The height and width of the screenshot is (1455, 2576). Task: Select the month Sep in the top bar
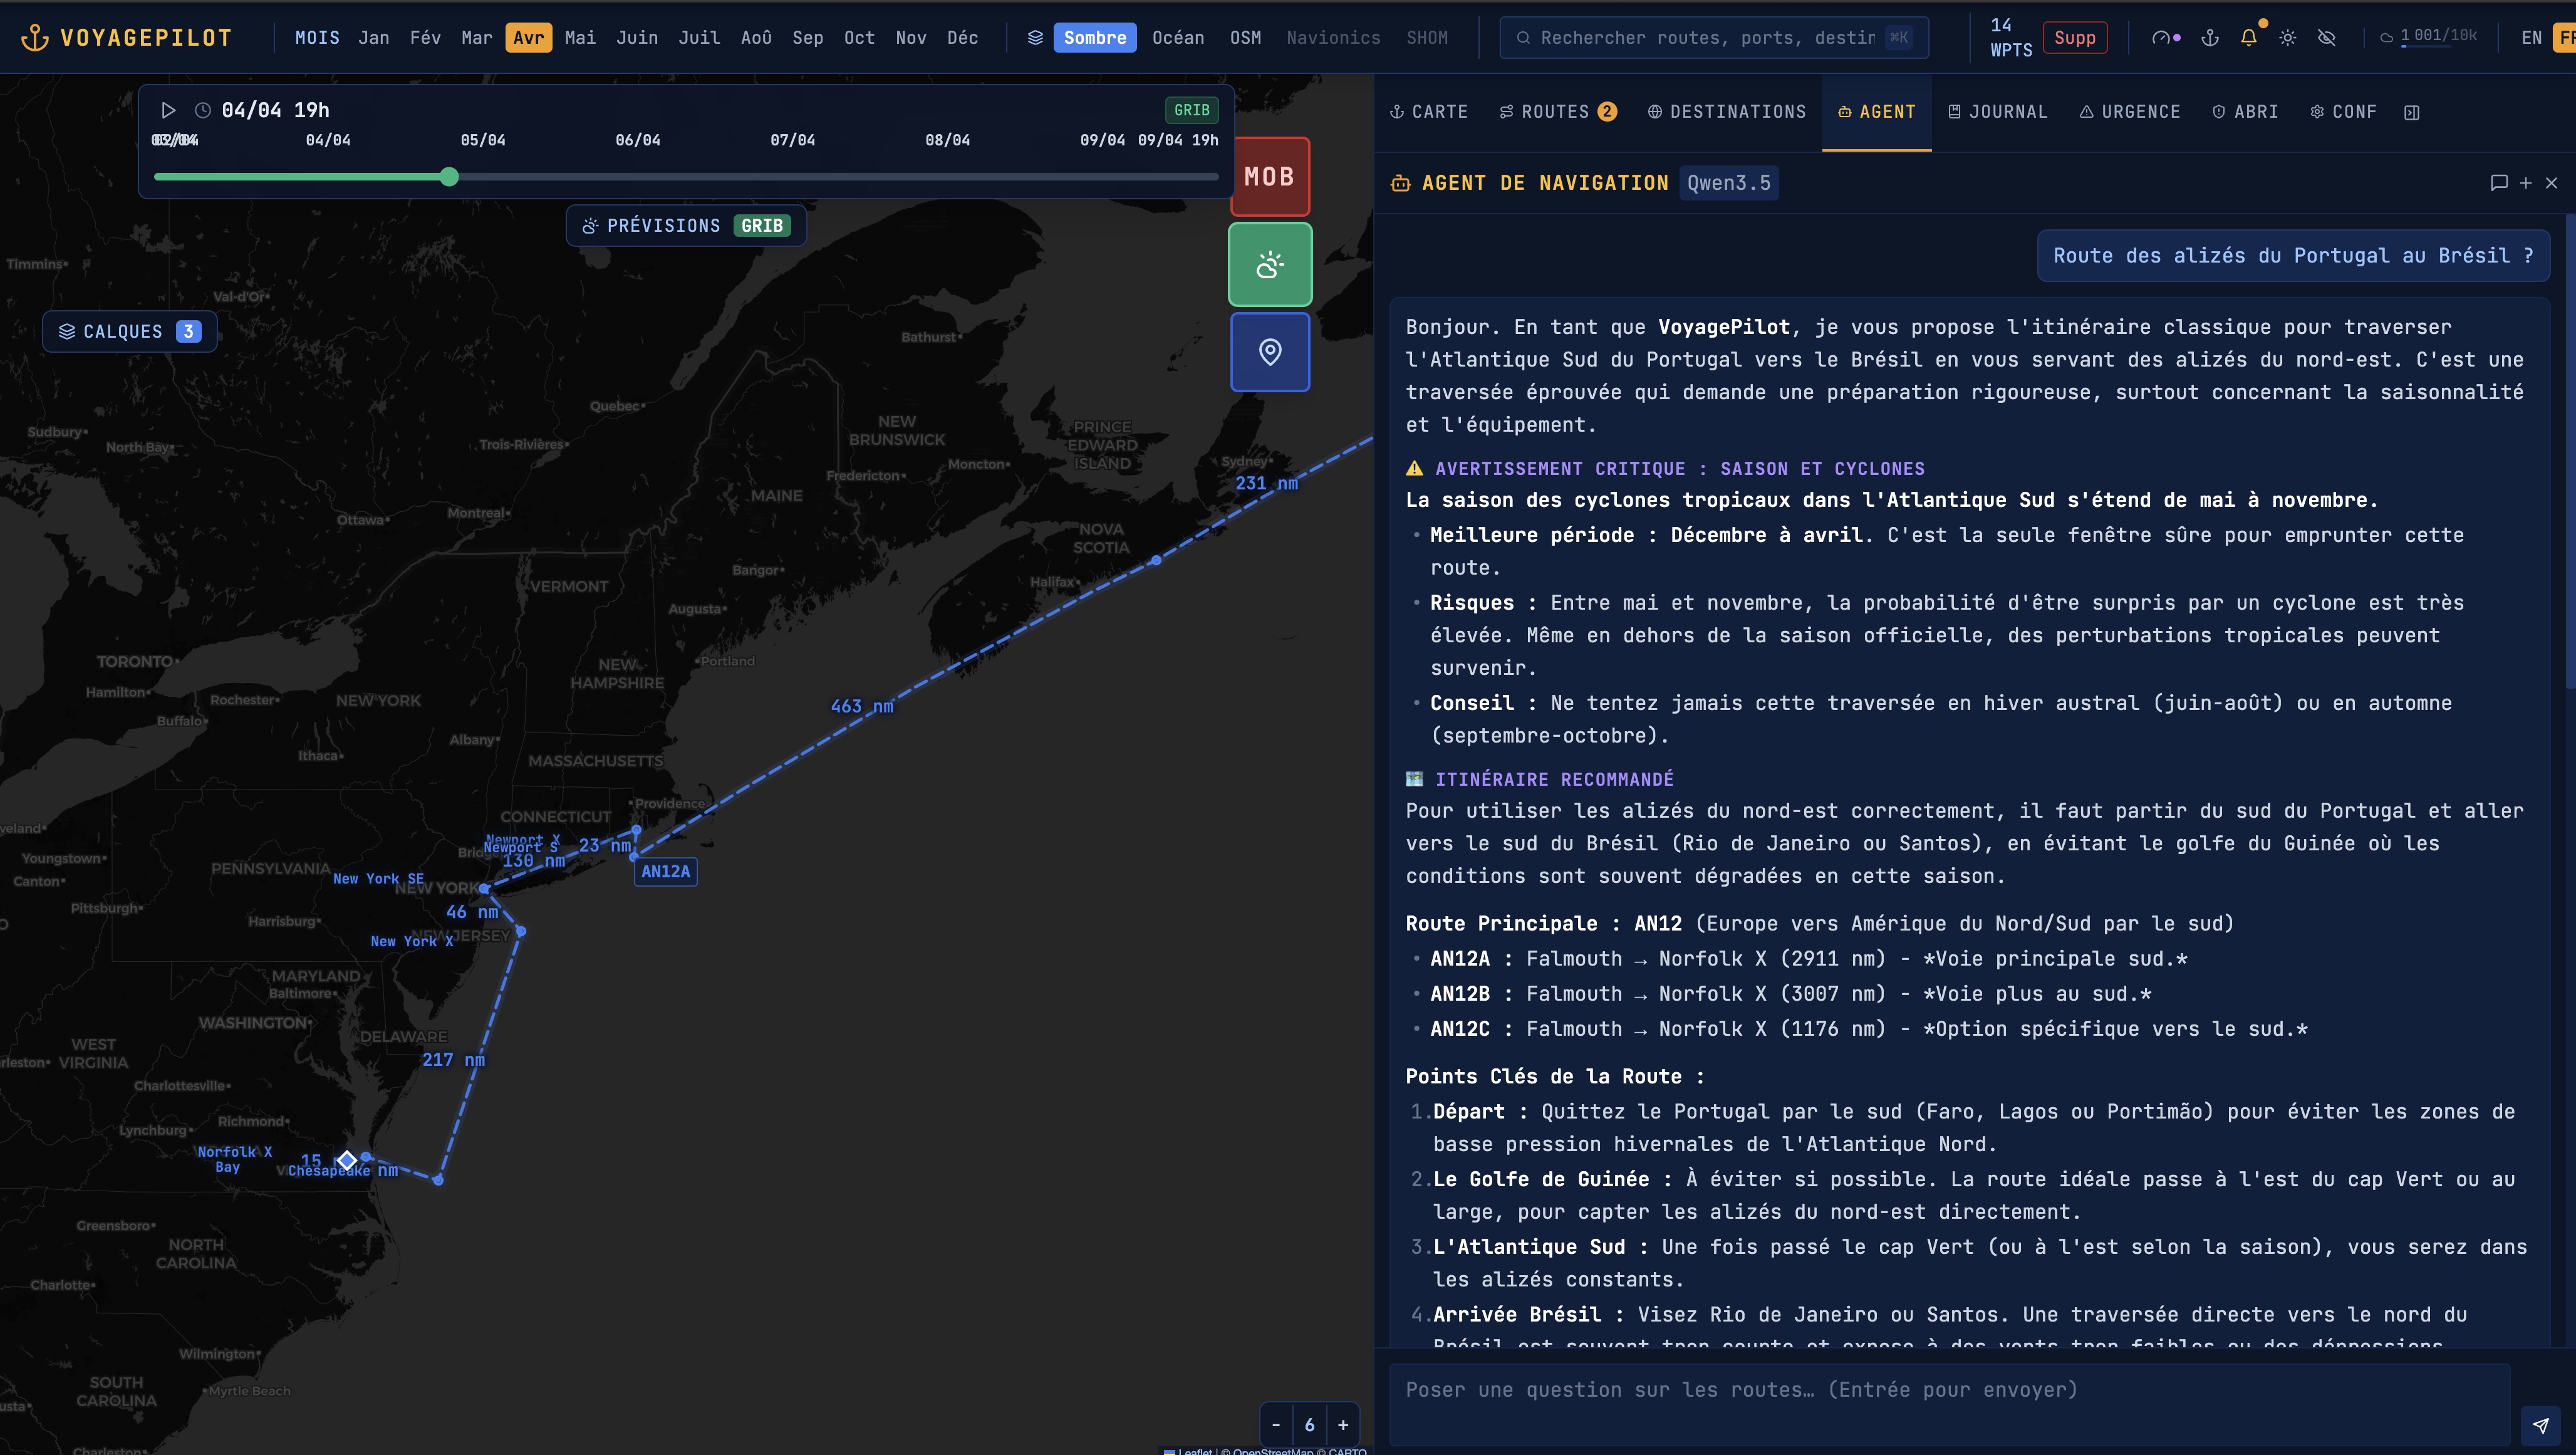click(x=808, y=37)
